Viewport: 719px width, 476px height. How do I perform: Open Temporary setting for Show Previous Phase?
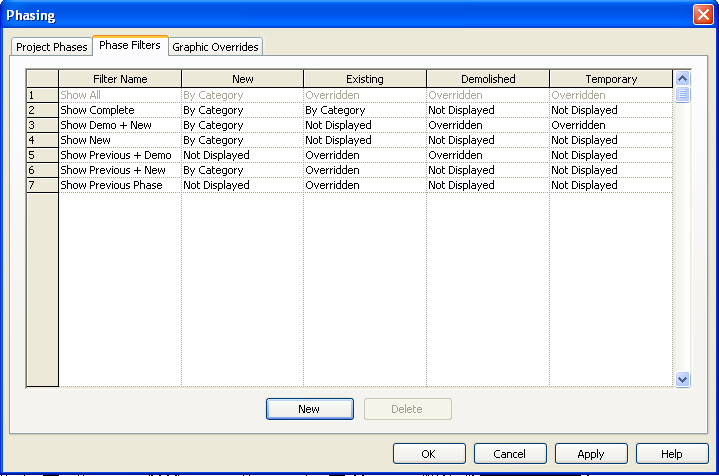609,185
